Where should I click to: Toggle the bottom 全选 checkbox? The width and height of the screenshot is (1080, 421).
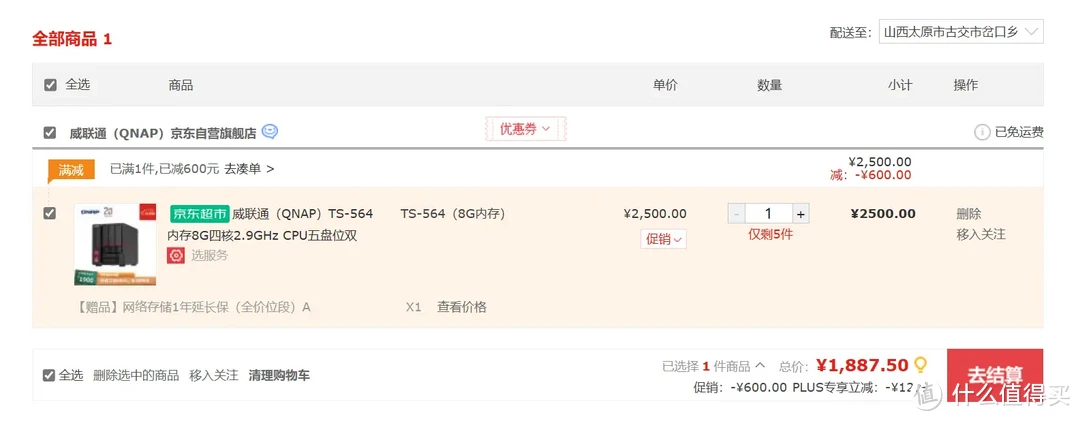tap(49, 376)
